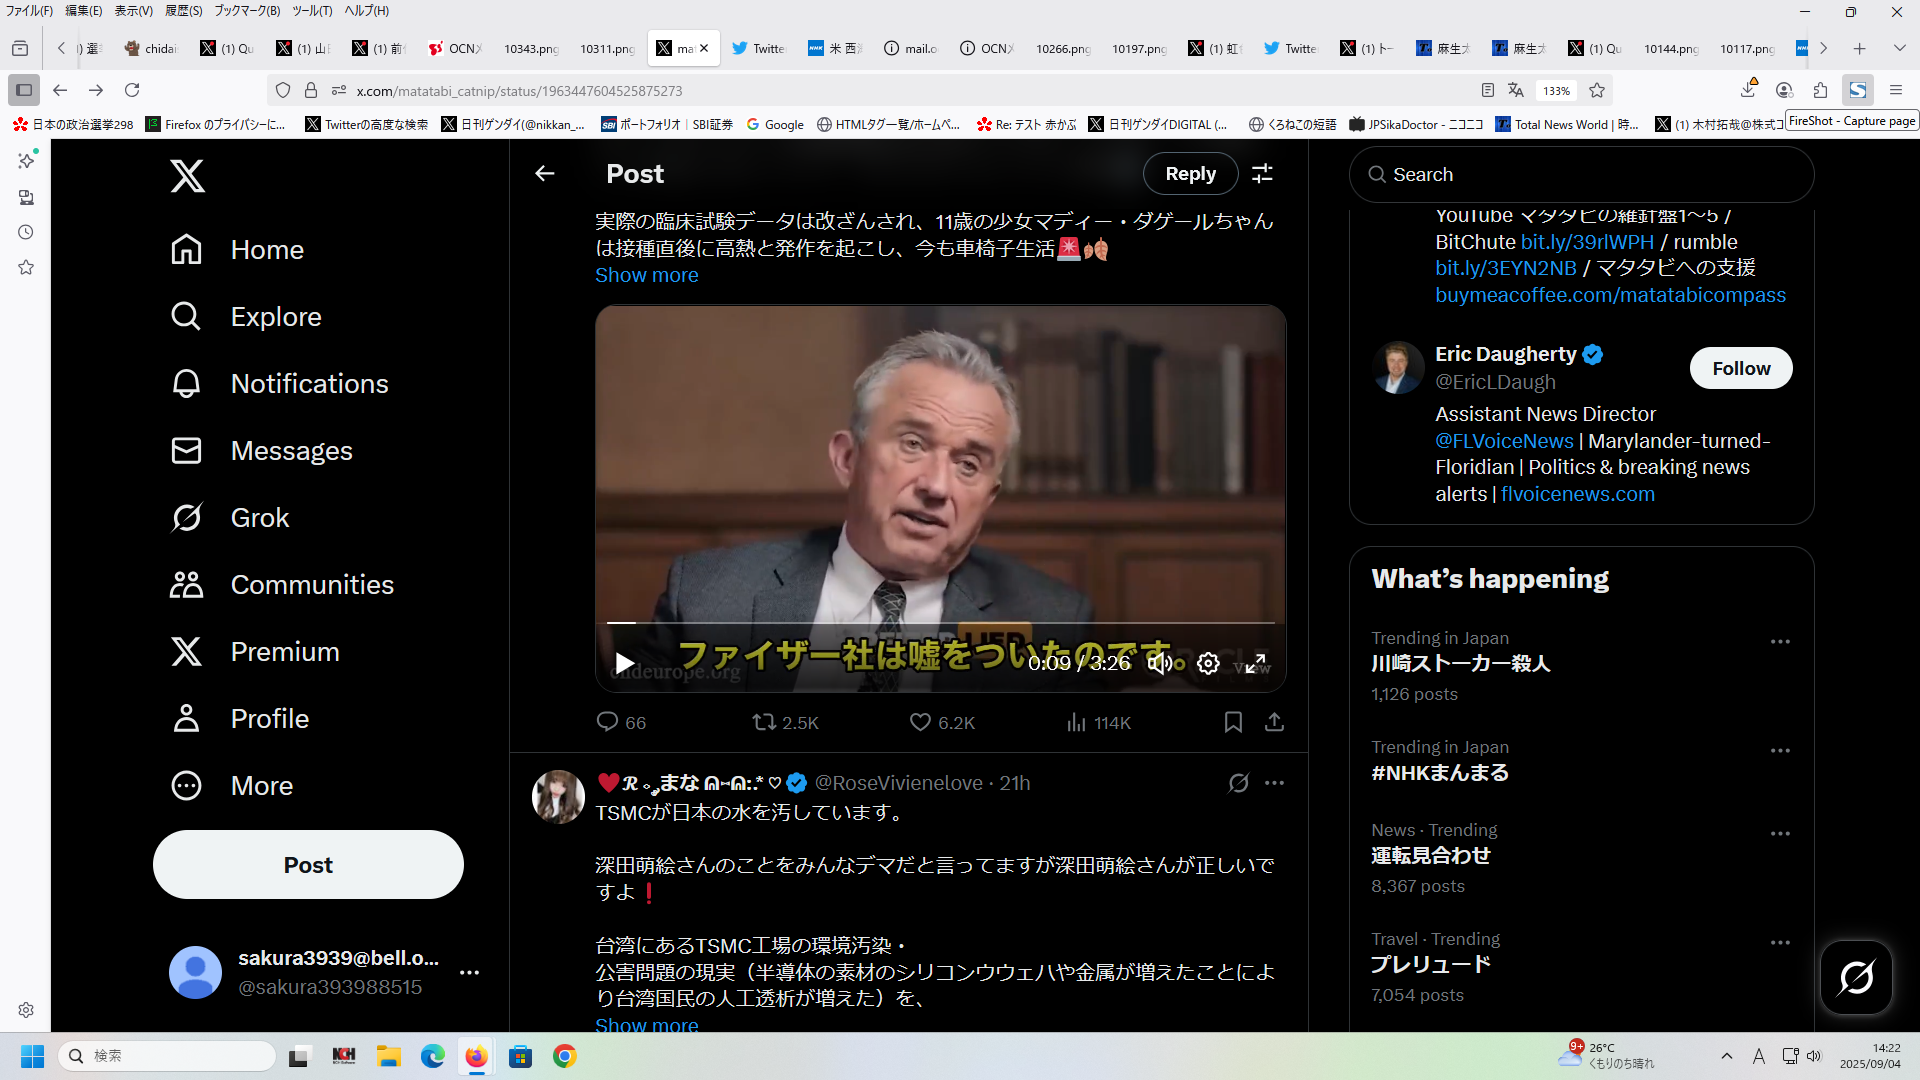Open the floating Grok button

pos(1855,977)
